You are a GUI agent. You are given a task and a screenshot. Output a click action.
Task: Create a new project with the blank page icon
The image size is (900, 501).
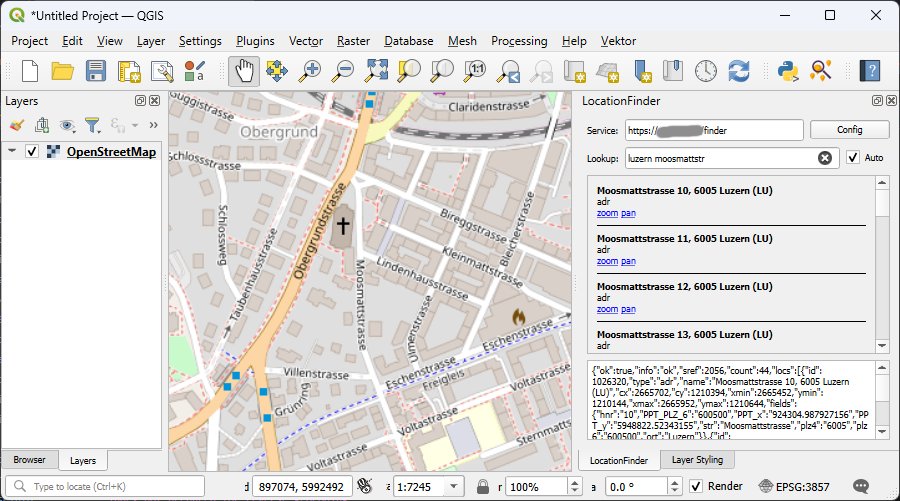pos(30,71)
